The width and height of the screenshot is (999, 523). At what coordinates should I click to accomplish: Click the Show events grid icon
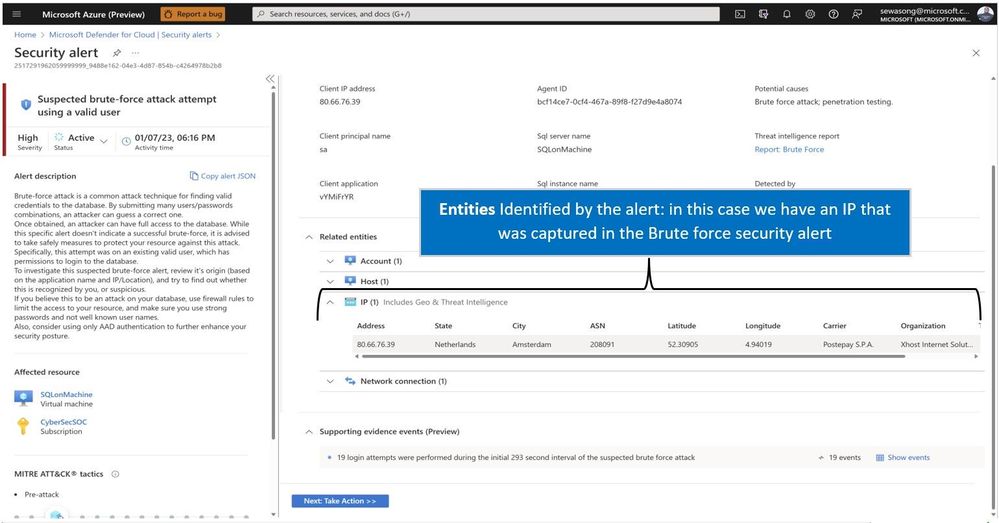pos(880,457)
